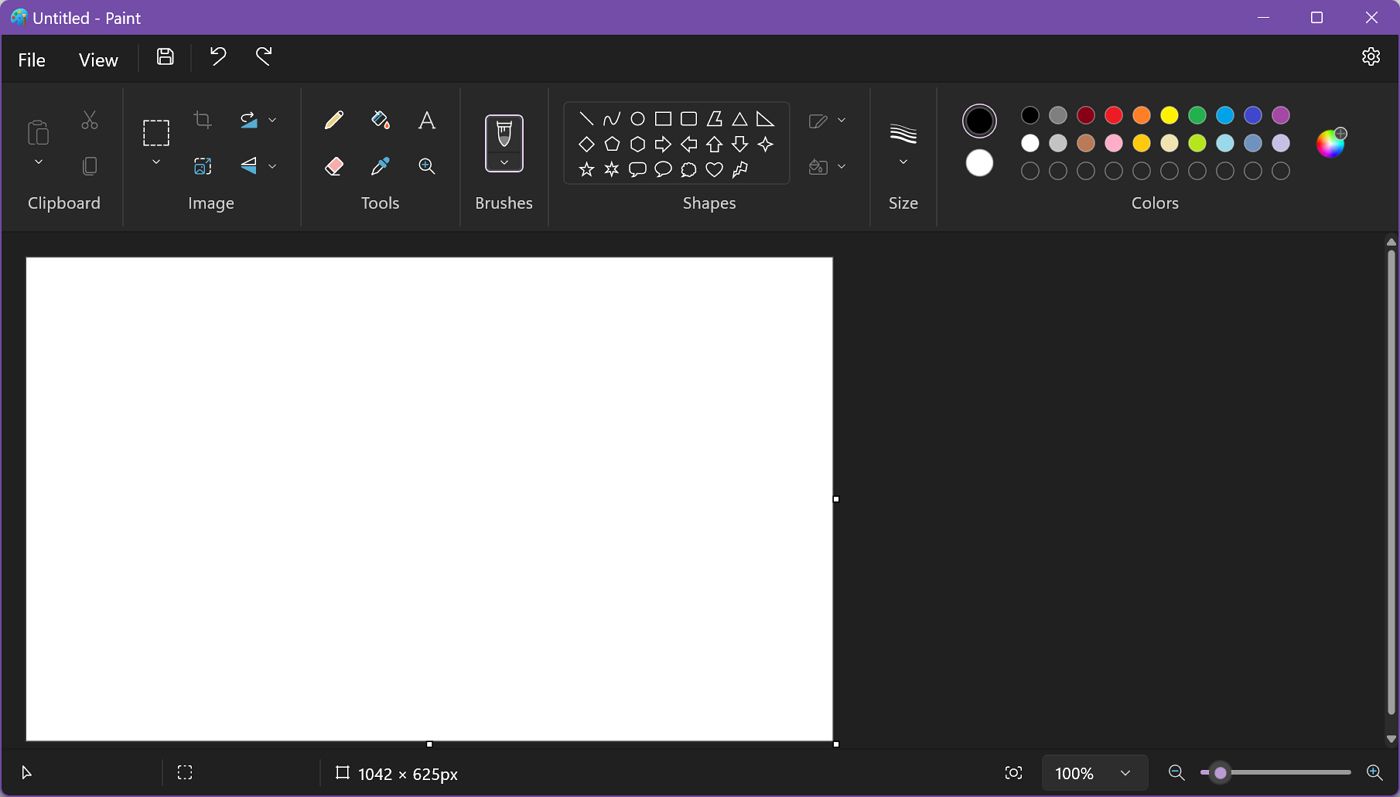
Task: Select the Pencil tool
Action: (334, 120)
